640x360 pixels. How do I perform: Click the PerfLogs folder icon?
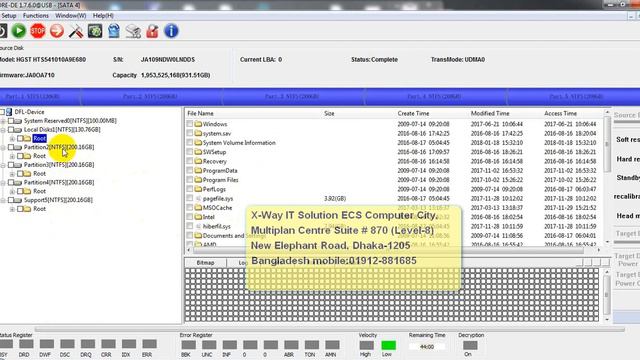pos(198,189)
